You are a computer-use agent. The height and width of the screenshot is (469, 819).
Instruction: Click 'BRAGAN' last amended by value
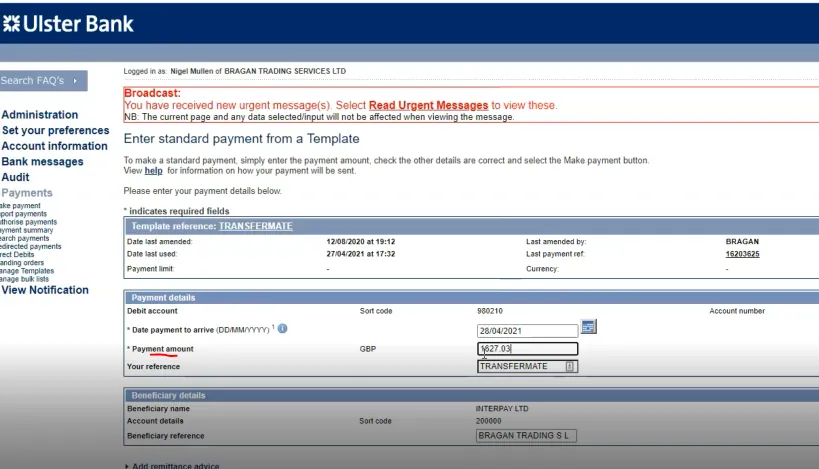[742, 242]
